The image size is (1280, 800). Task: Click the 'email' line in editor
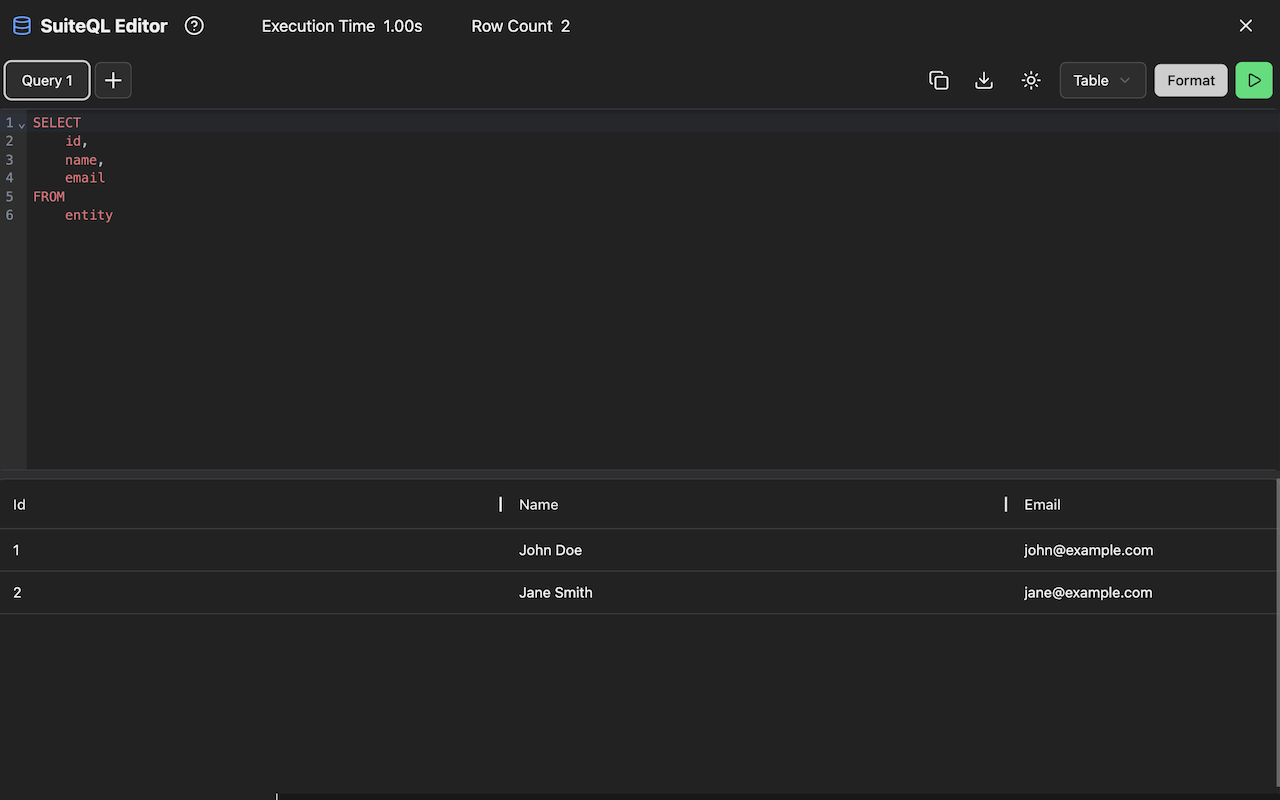(85, 178)
